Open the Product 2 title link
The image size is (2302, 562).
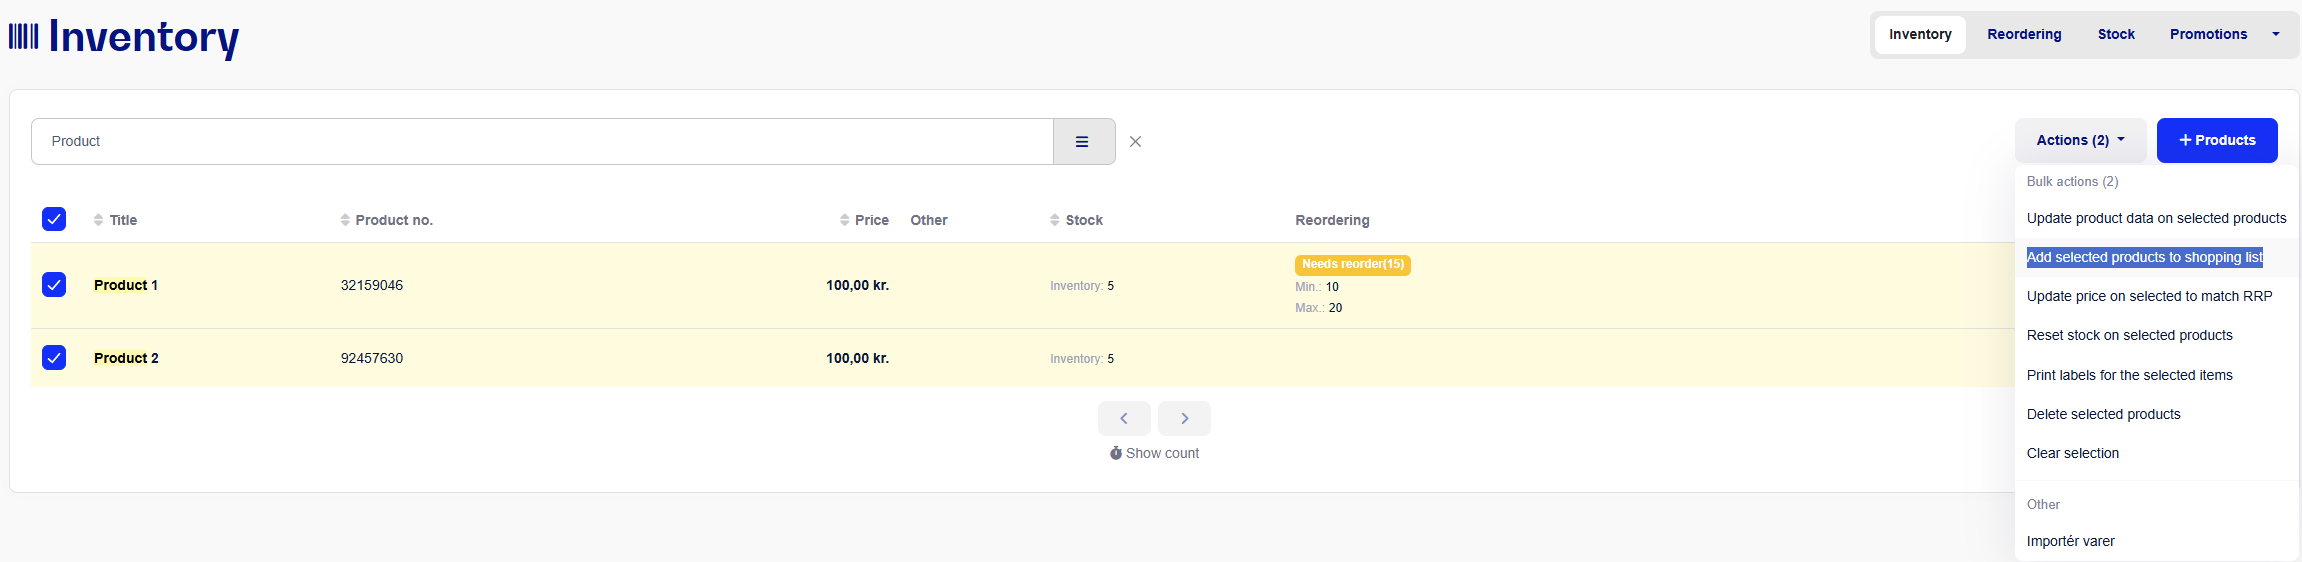(126, 358)
